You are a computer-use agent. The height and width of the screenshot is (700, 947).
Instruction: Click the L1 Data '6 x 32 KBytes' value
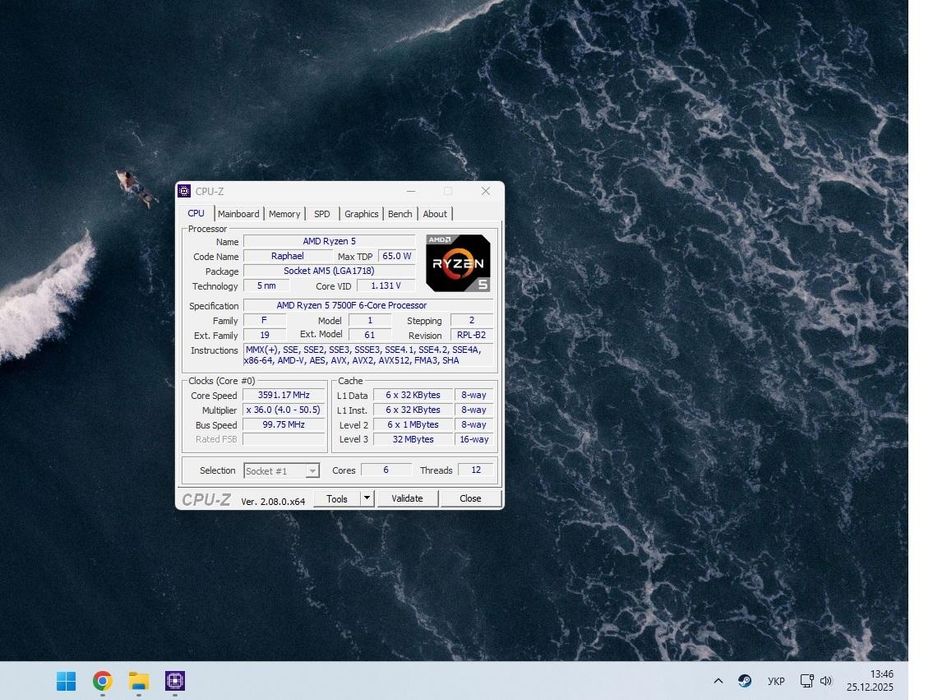[x=413, y=395]
